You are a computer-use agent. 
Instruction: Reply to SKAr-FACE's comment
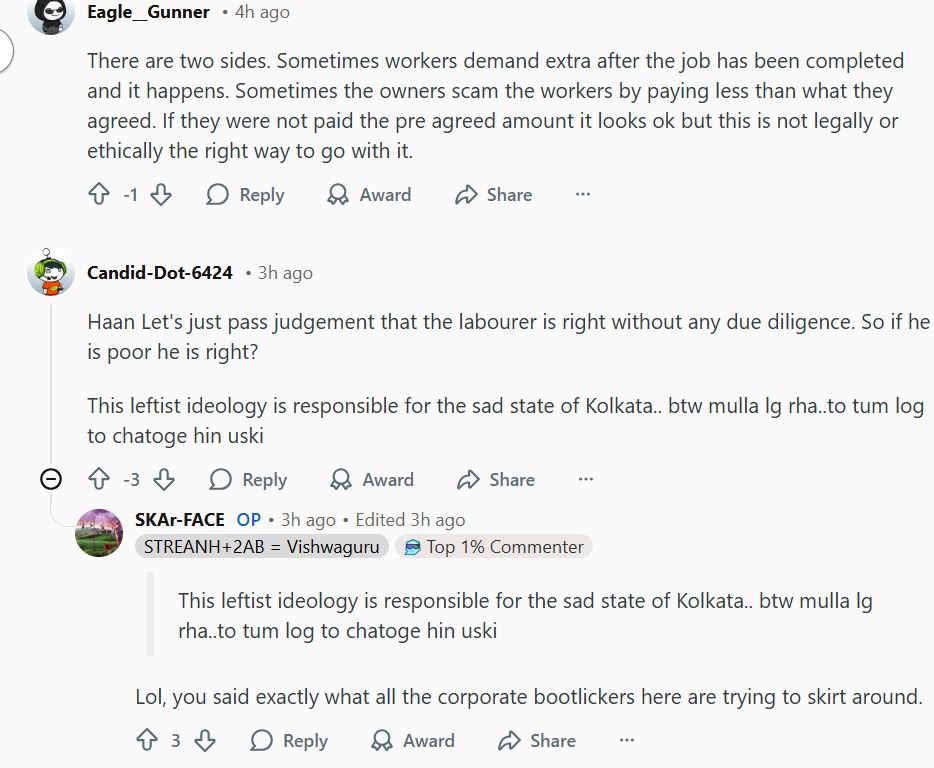click(x=289, y=740)
